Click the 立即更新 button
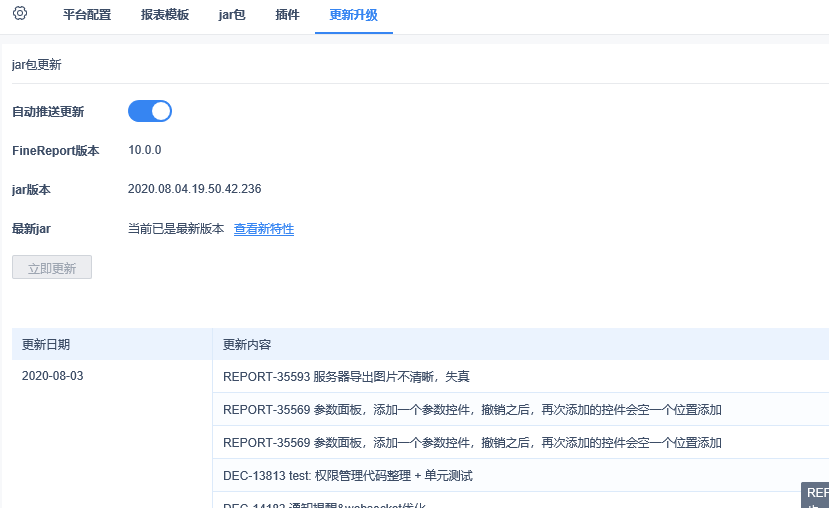 pos(52,267)
